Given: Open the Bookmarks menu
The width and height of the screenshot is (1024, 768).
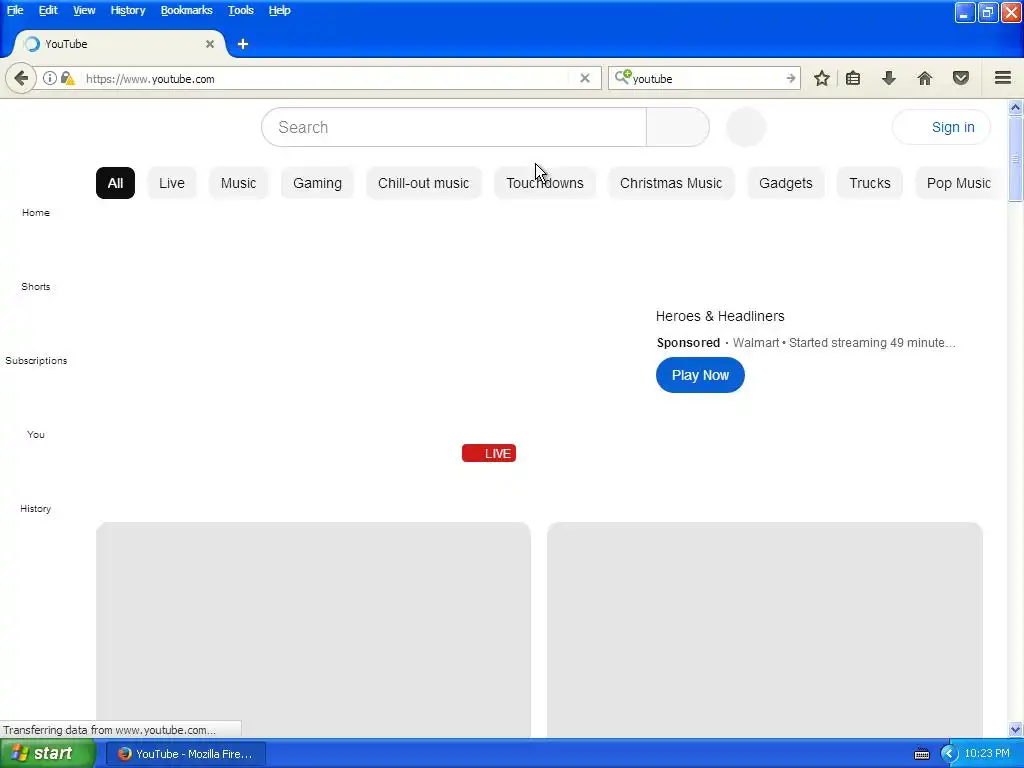Looking at the screenshot, I should [x=186, y=10].
